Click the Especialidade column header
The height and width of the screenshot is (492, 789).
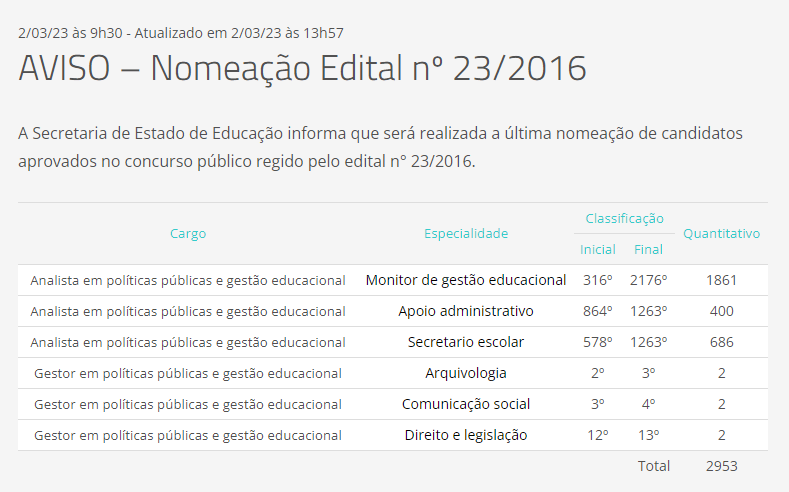[466, 233]
